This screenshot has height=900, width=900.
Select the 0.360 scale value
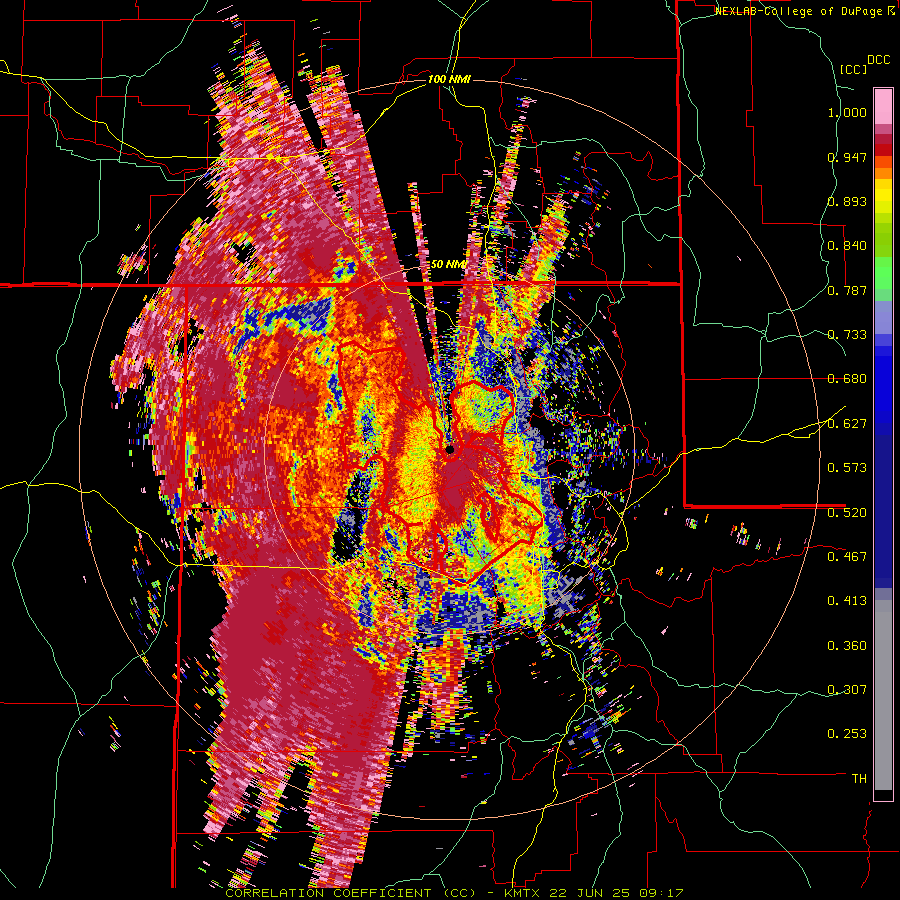click(x=847, y=646)
